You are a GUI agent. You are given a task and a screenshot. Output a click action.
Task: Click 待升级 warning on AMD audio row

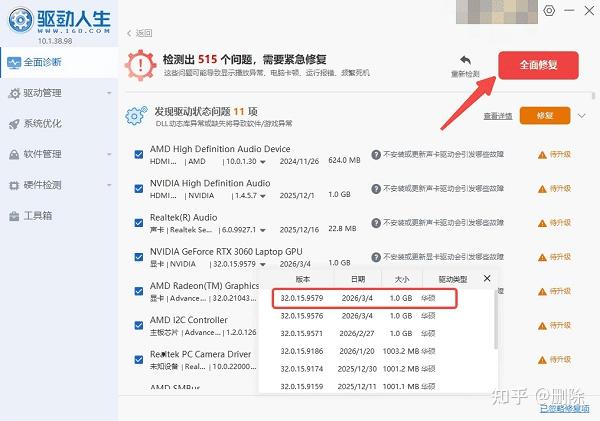point(554,155)
